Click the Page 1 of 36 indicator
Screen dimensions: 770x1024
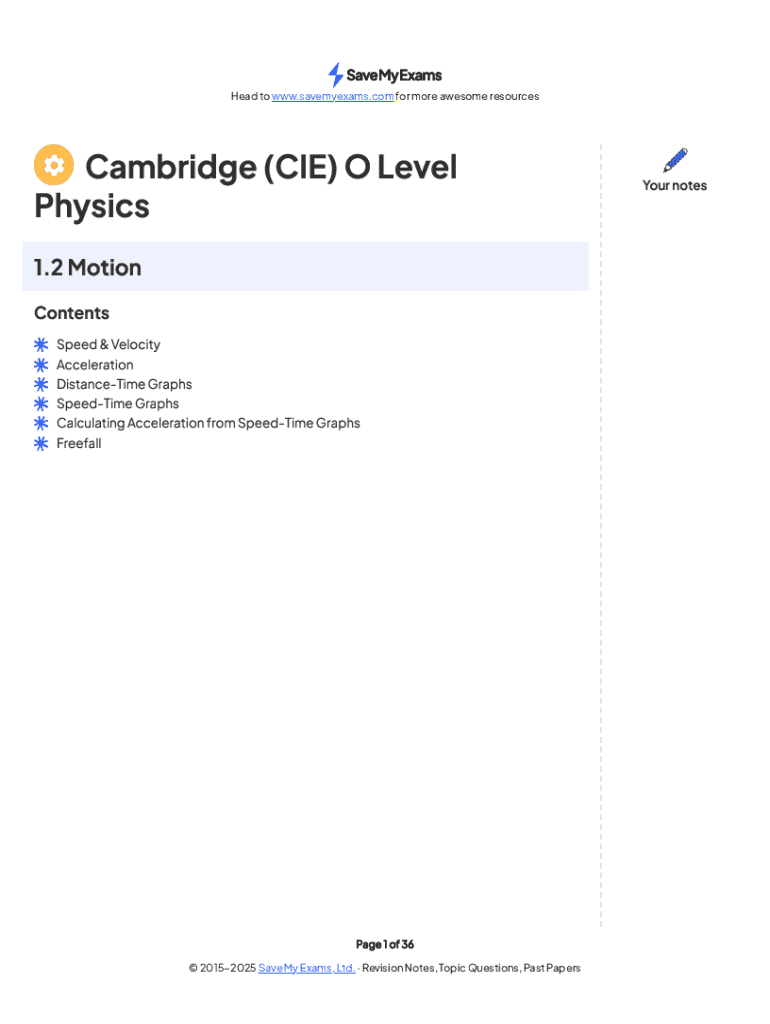pos(385,944)
